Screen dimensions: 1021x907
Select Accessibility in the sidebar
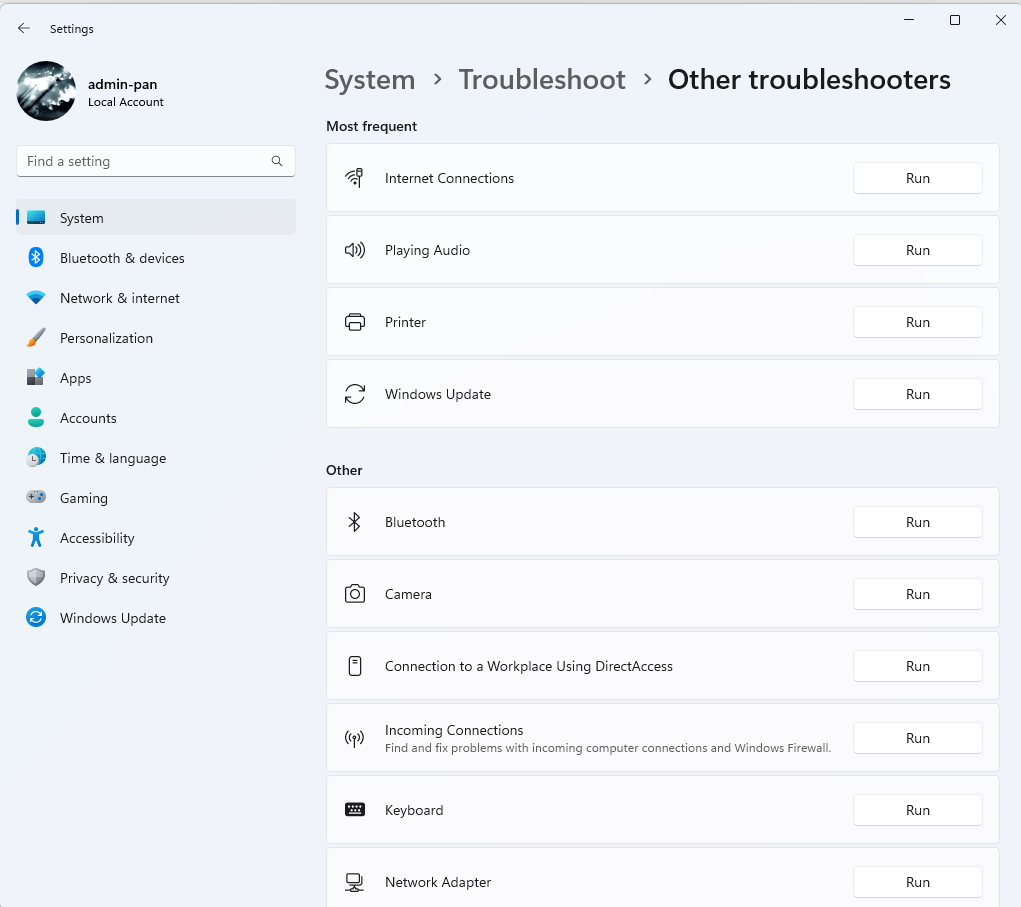[156, 538]
